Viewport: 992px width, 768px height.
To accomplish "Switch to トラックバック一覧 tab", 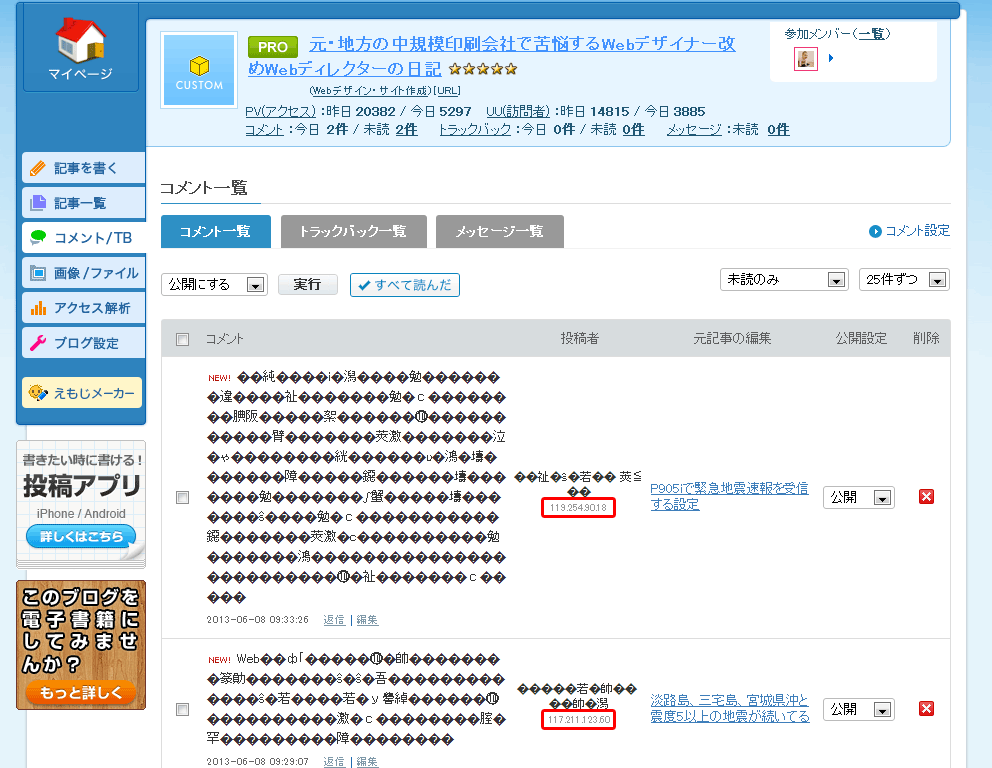I will [354, 232].
